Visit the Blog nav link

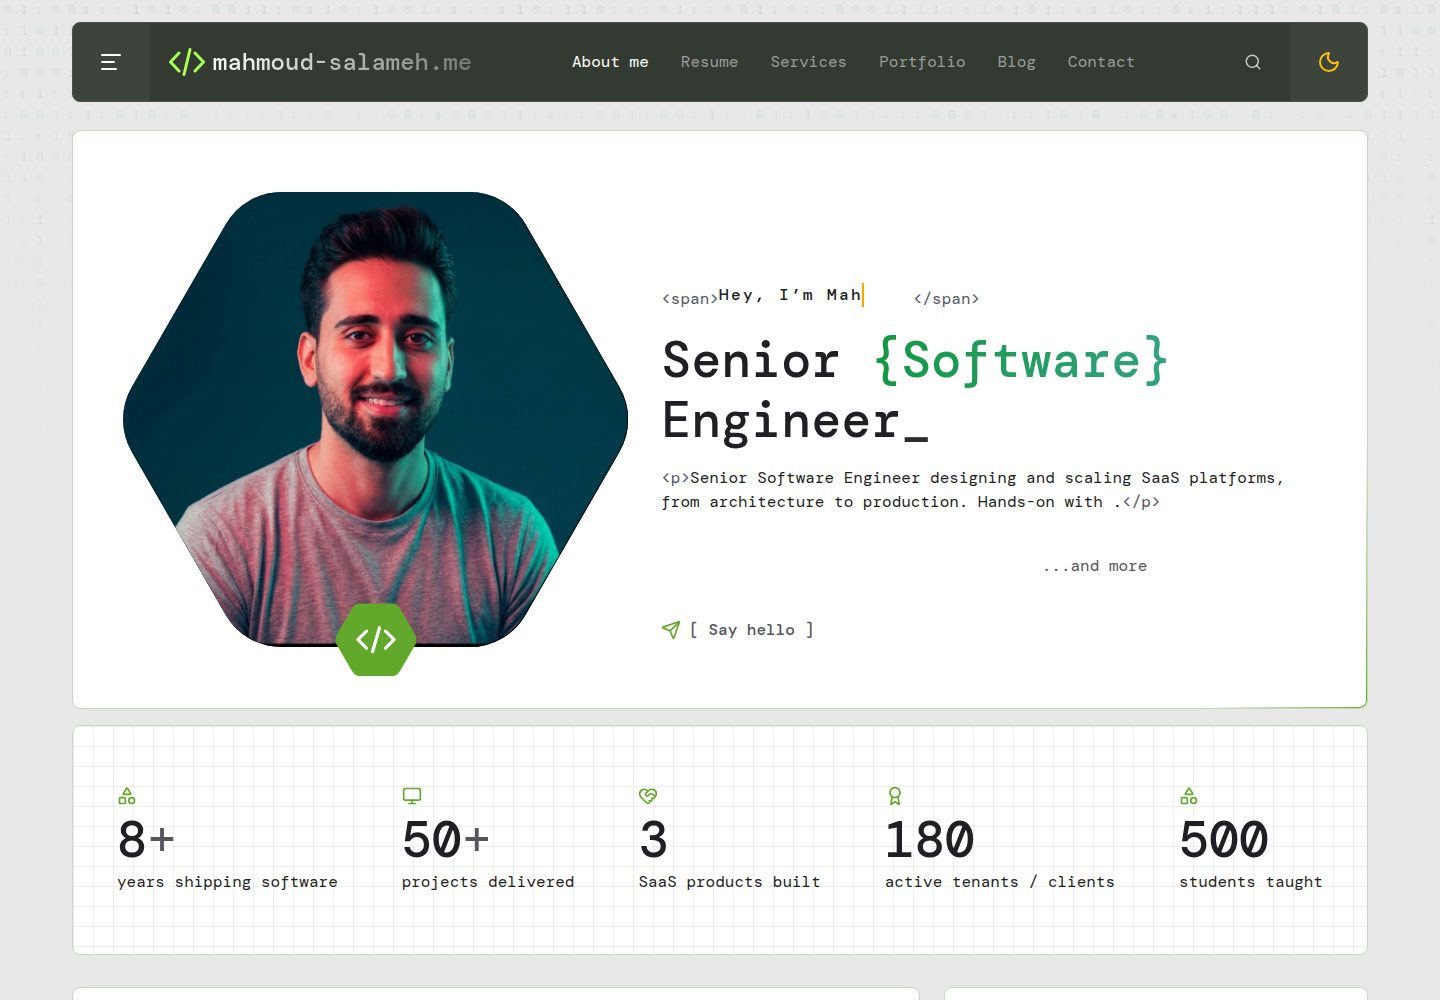(1016, 62)
